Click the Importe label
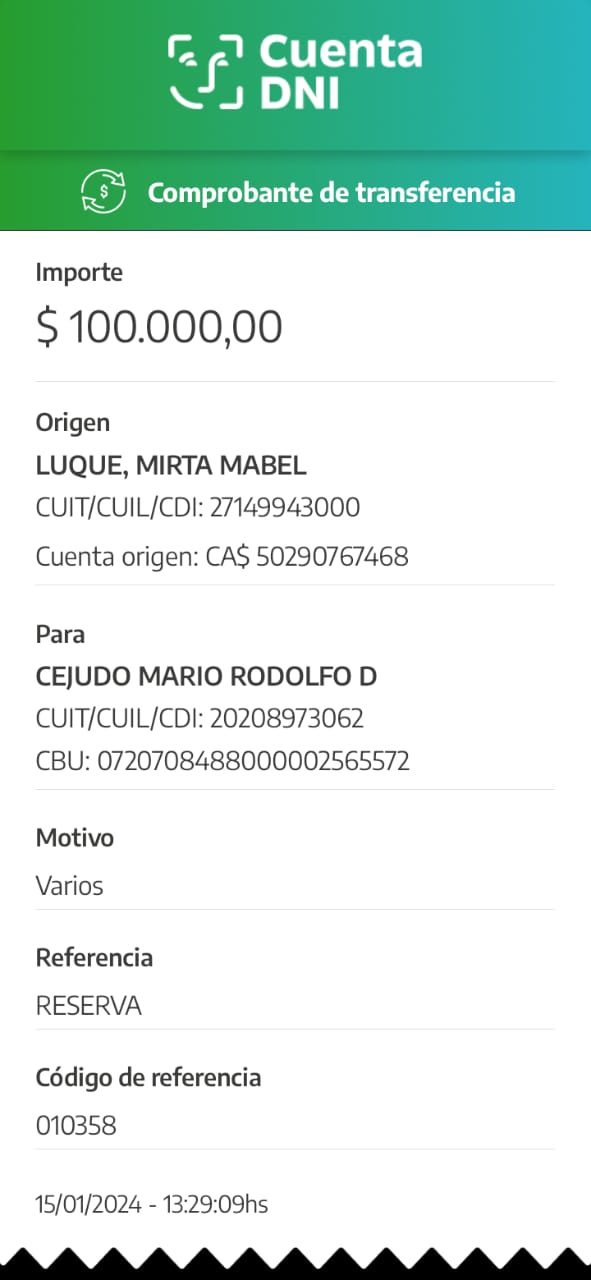 (x=79, y=272)
